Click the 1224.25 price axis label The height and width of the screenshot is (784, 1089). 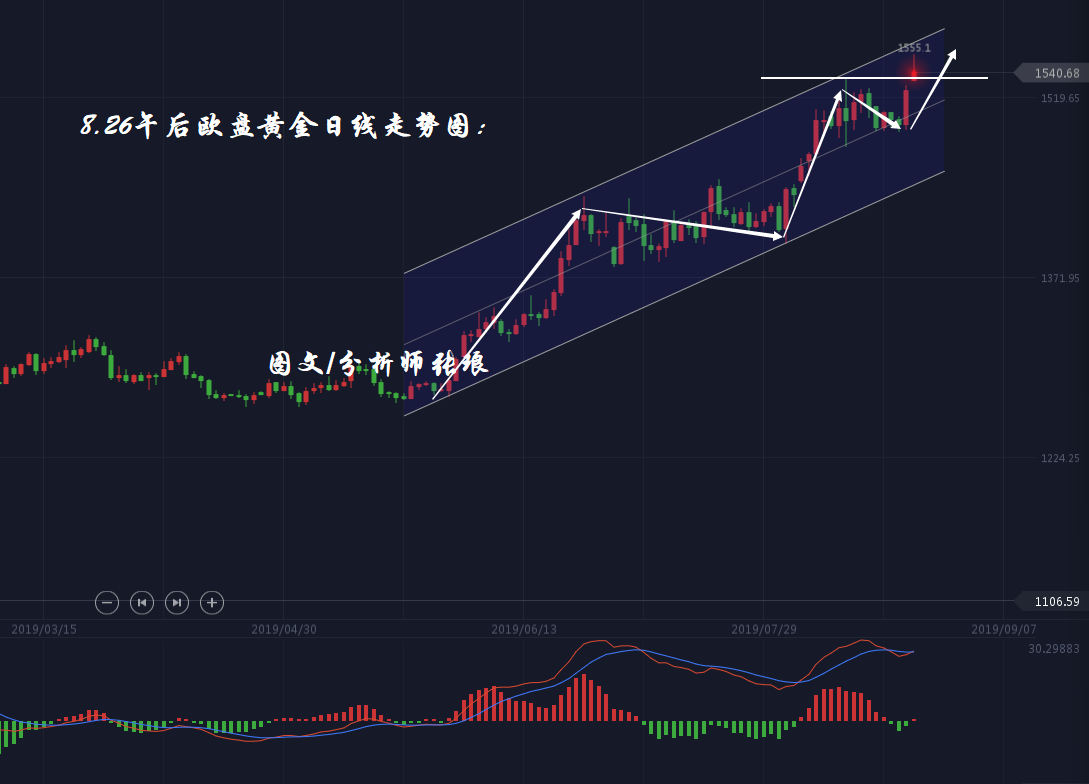tap(1060, 458)
